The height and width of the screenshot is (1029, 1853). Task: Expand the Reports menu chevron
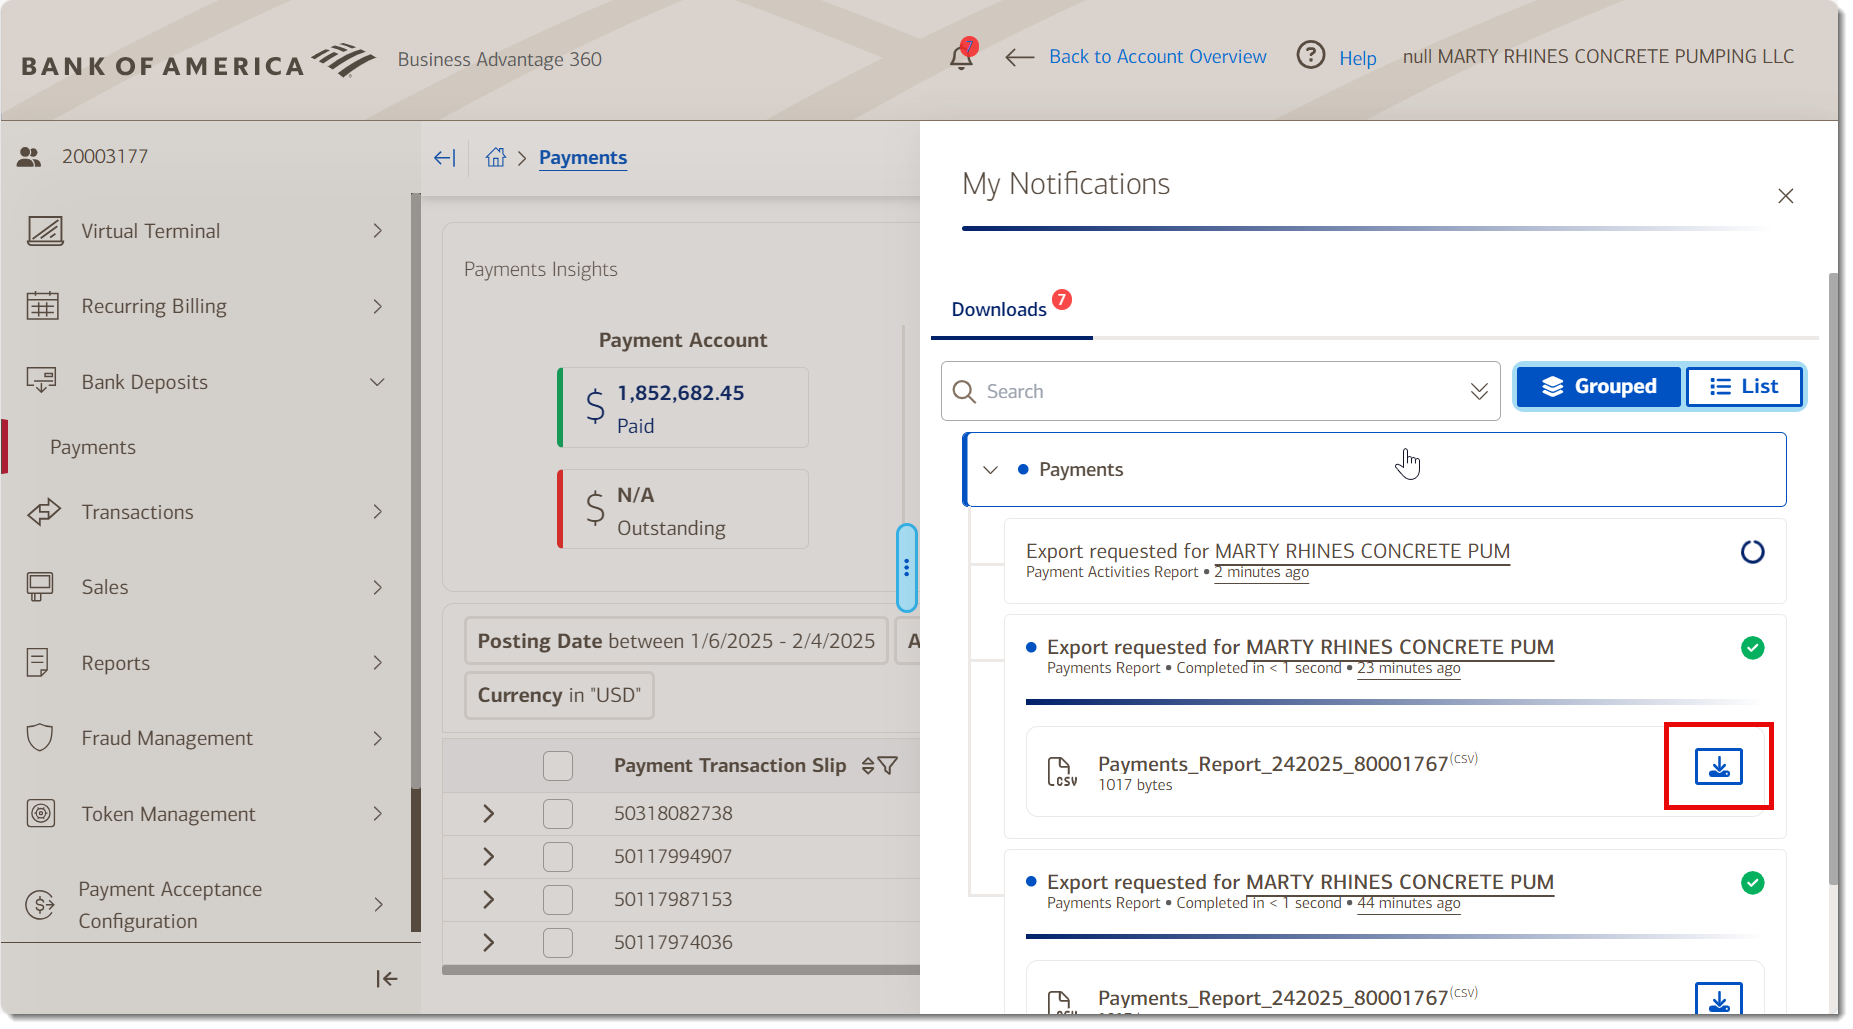pyautogui.click(x=378, y=662)
